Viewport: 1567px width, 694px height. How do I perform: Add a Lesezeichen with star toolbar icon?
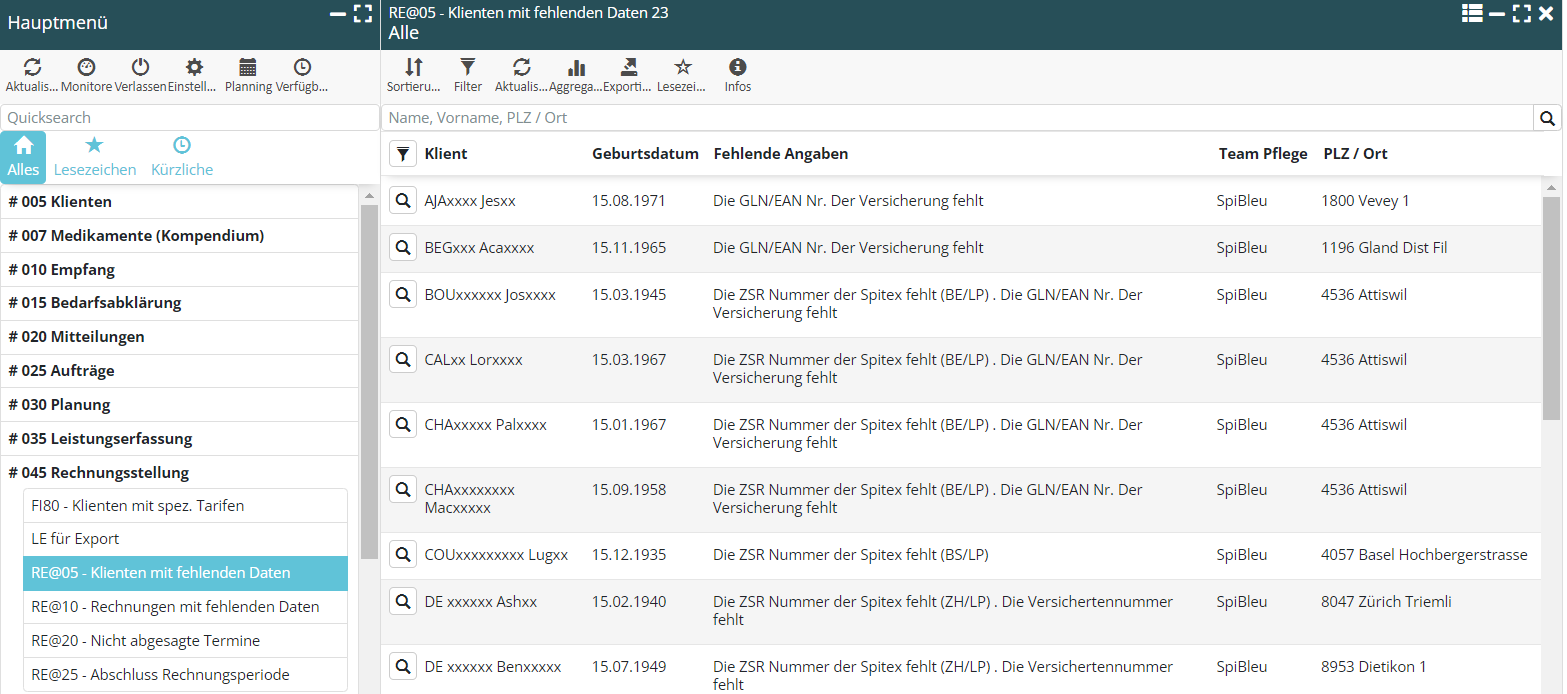point(683,68)
